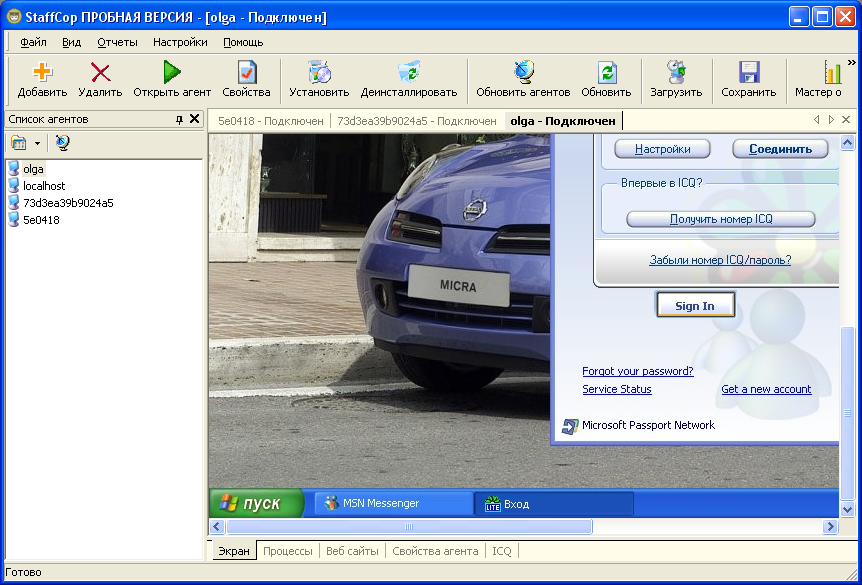The height and width of the screenshot is (585, 862).
Task: Open Свойства (Properties) from the toolbar
Action: click(246, 73)
